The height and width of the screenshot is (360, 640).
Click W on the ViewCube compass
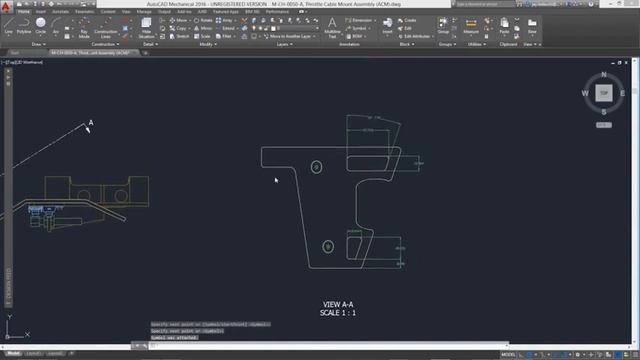(x=585, y=93)
